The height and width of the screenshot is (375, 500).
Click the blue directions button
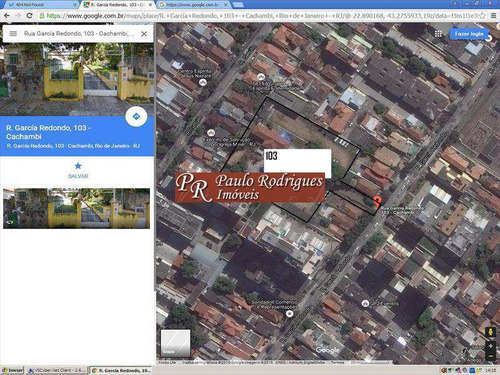pyautogui.click(x=136, y=117)
